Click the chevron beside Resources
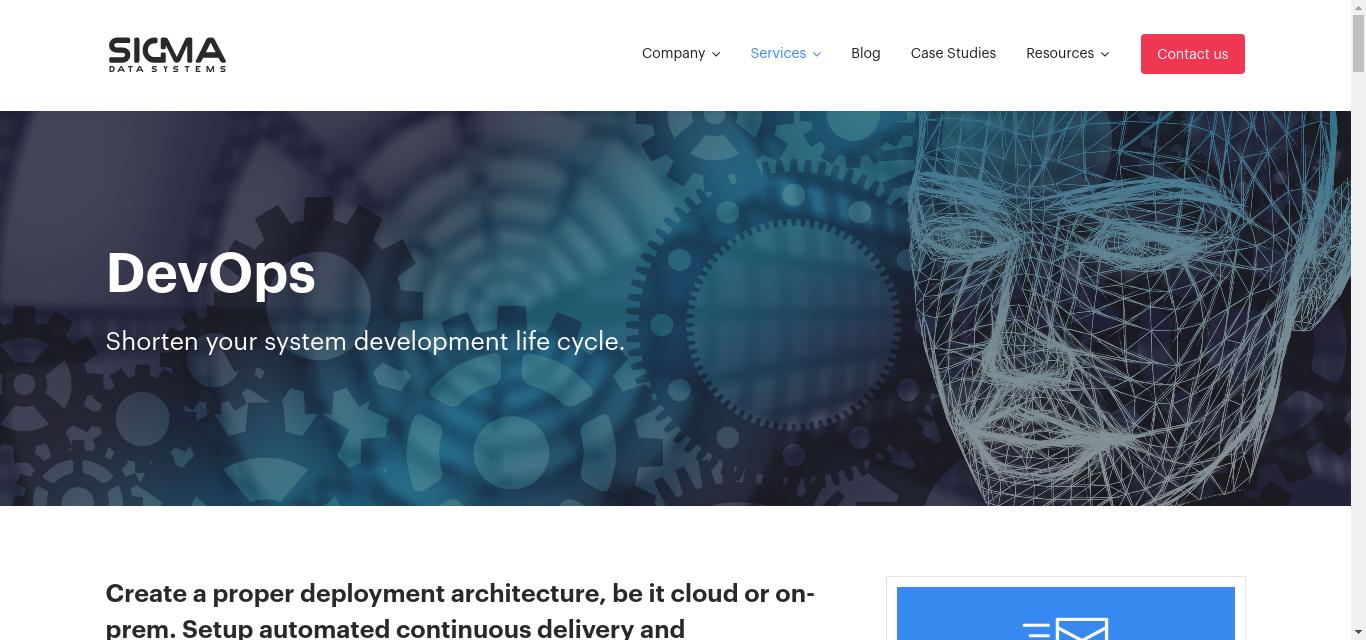The width and height of the screenshot is (1366, 640). 1104,54
